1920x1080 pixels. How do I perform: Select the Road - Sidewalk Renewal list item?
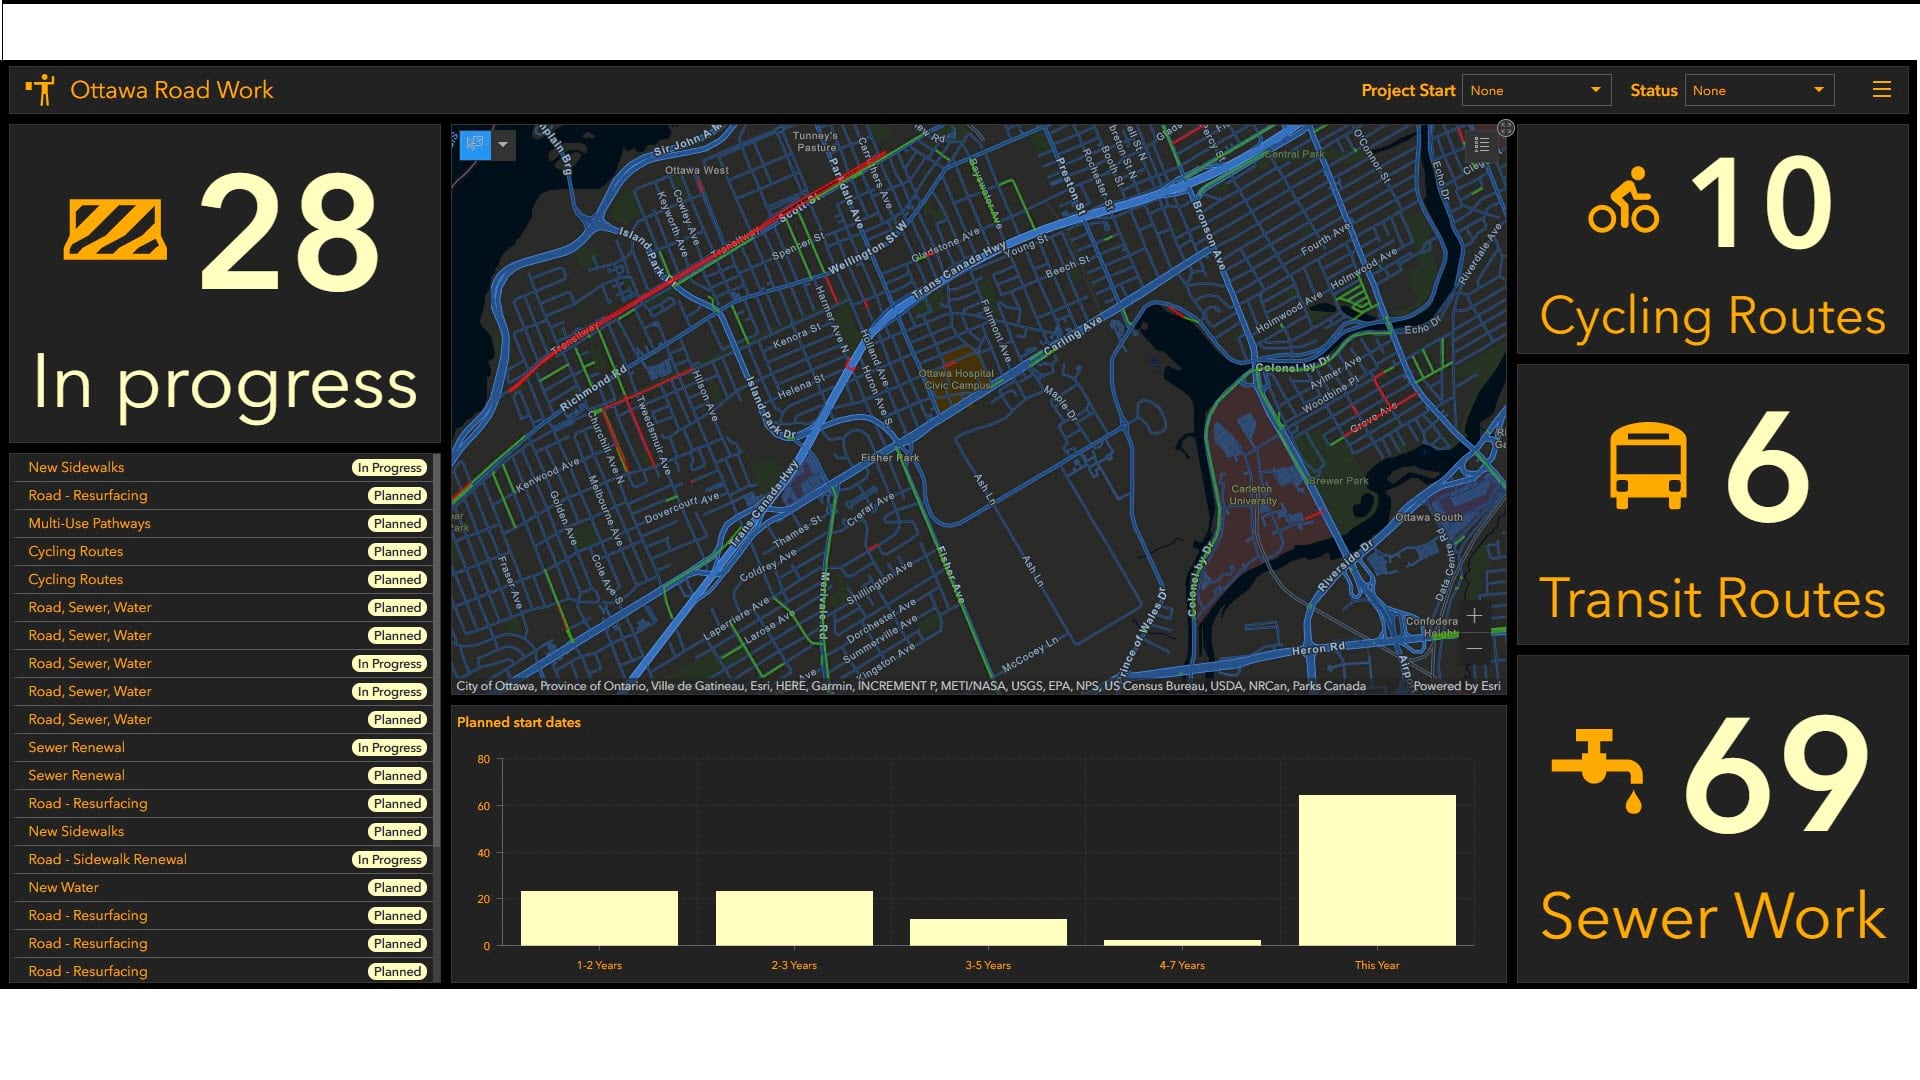coord(108,859)
